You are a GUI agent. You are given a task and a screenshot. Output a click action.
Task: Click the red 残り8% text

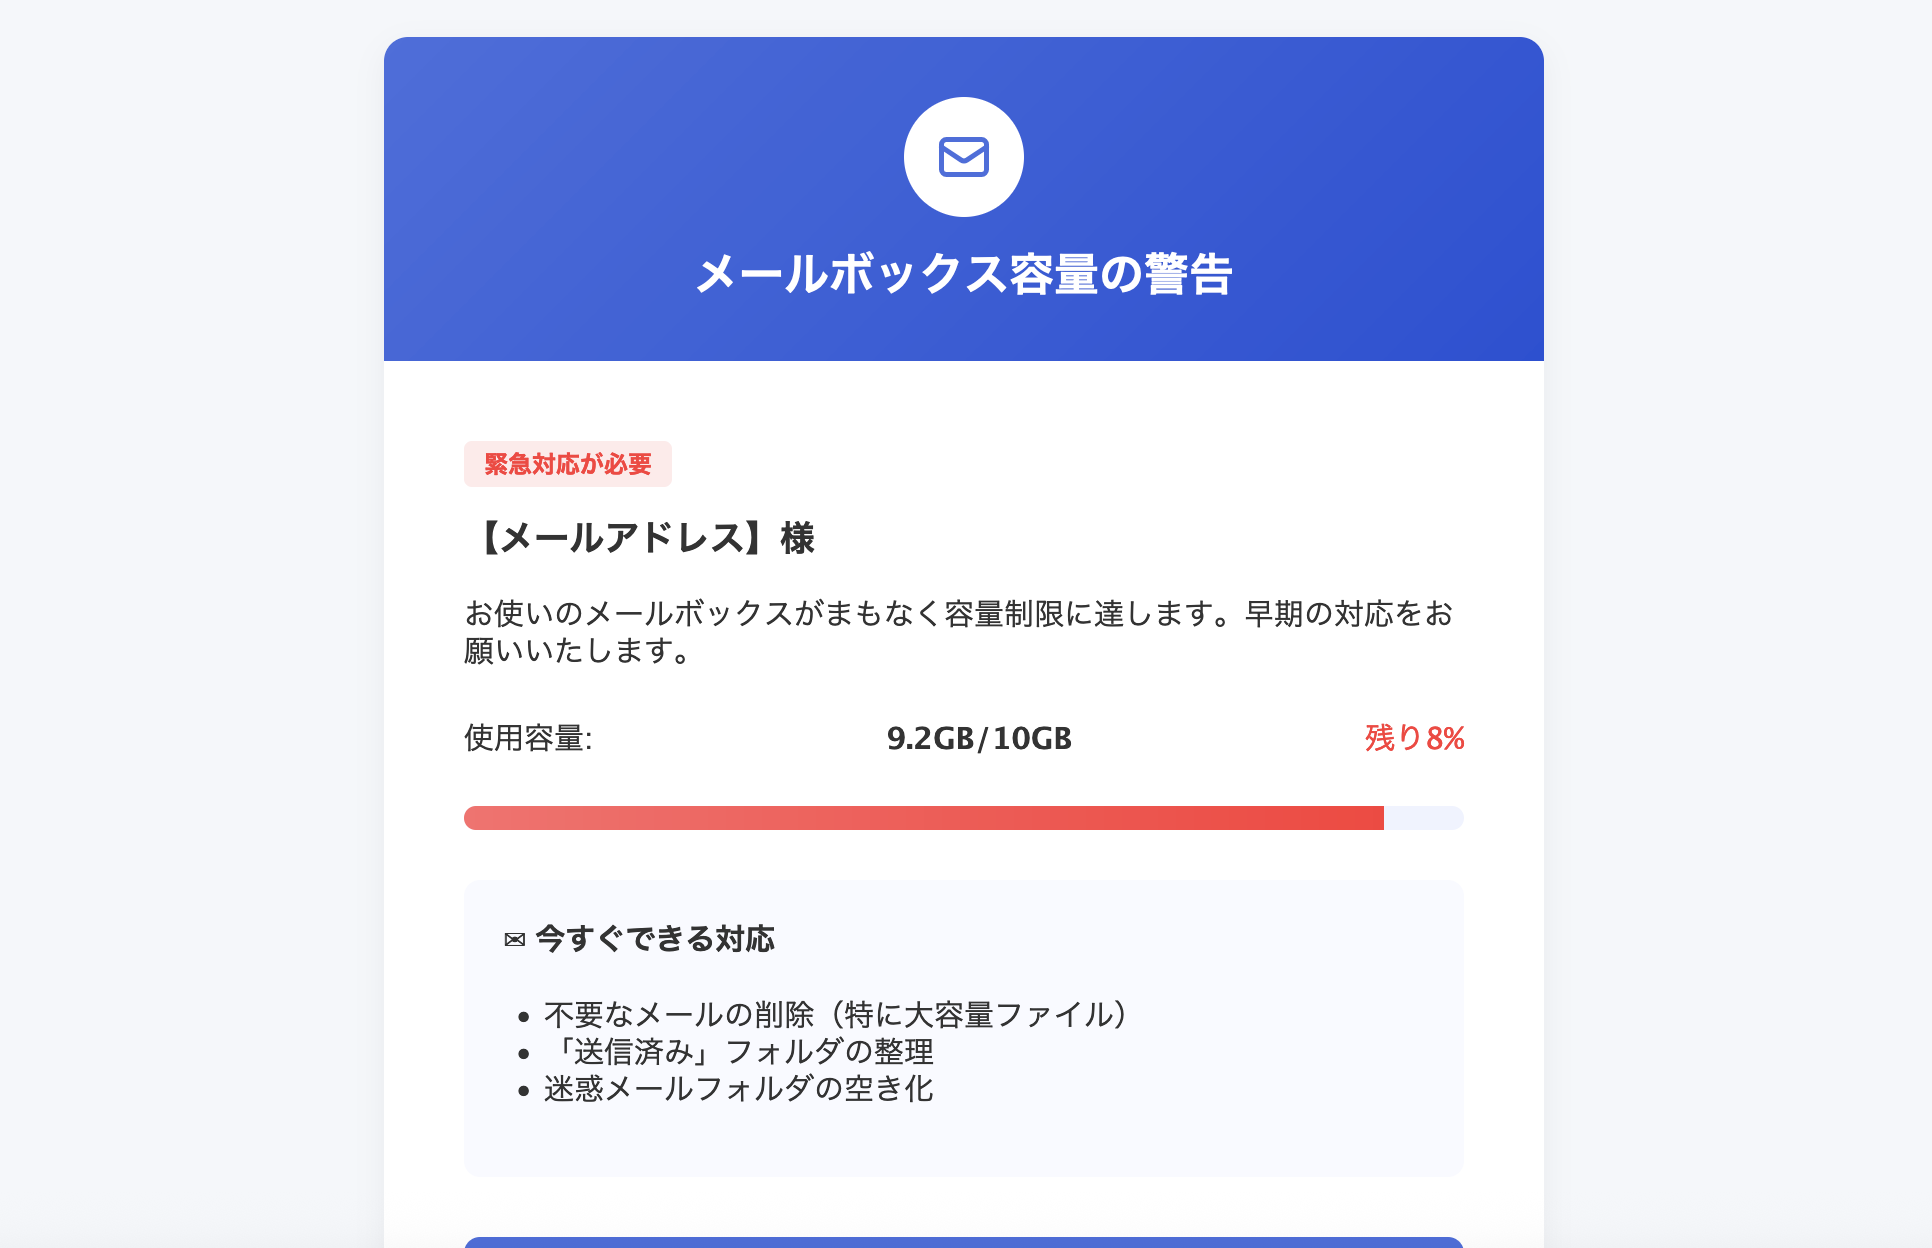tap(1414, 738)
